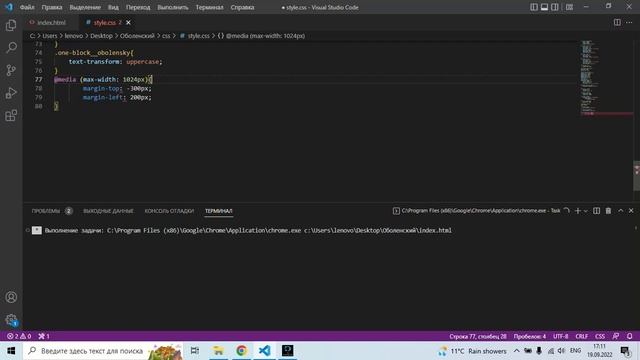Open the Переход menu

pyautogui.click(x=138, y=7)
